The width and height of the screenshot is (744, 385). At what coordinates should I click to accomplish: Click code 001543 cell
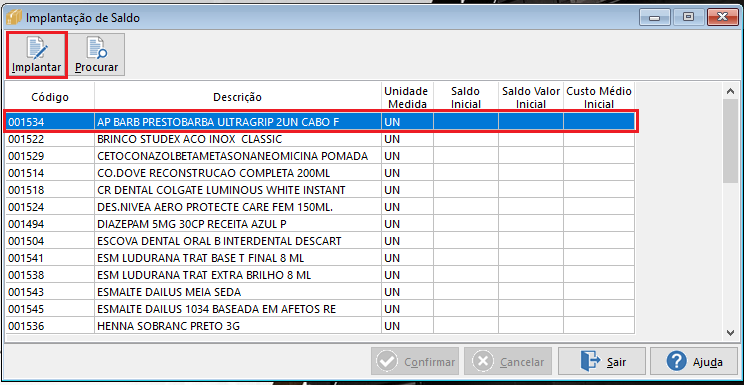[x=50, y=292]
